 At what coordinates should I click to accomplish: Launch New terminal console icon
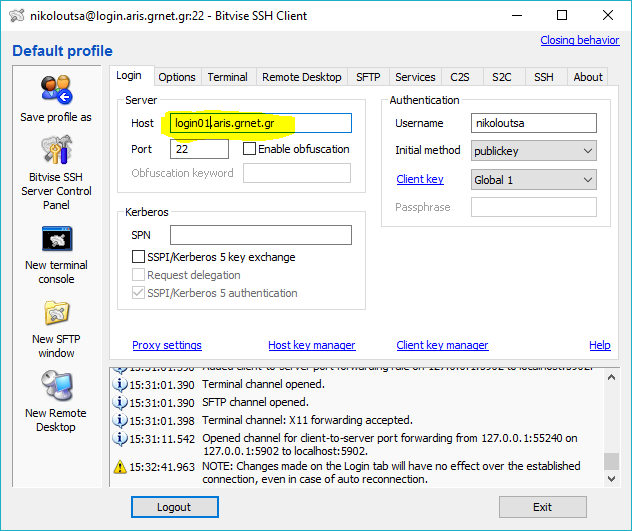56,239
